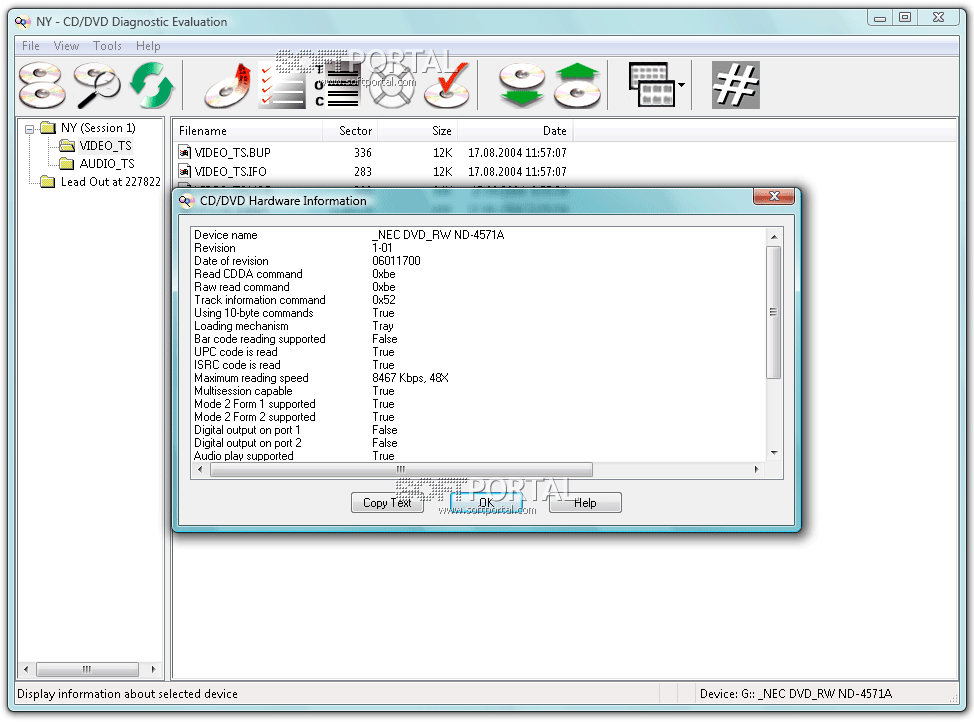Click OK in Hardware Information dialog
The height and width of the screenshot is (722, 974).
(486, 503)
